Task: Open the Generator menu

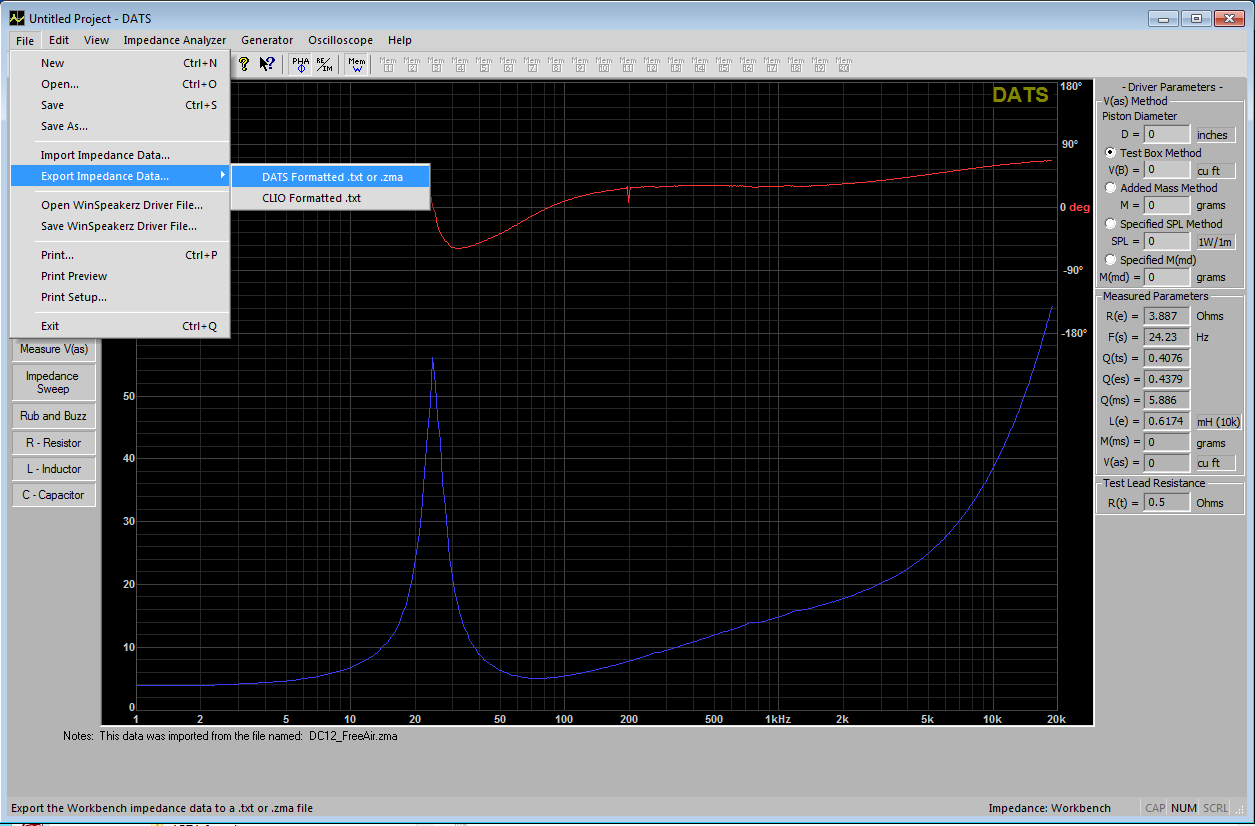Action: point(267,40)
